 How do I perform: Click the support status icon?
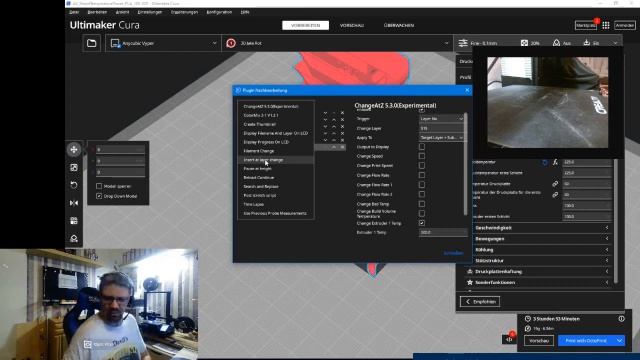tap(556, 43)
